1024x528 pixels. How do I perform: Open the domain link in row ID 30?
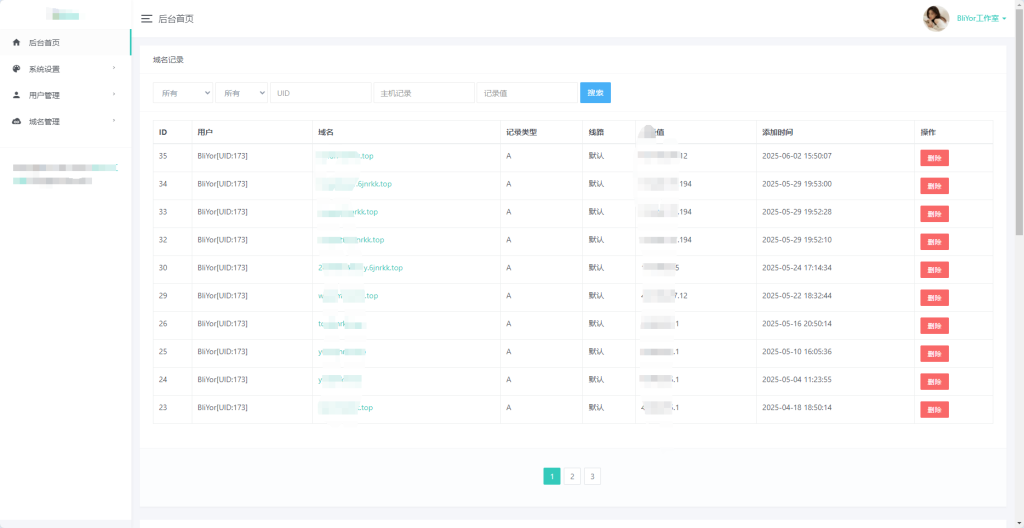click(x=361, y=268)
